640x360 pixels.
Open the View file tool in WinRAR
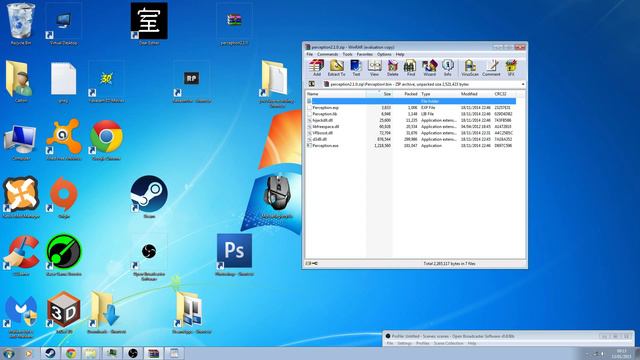click(x=374, y=68)
